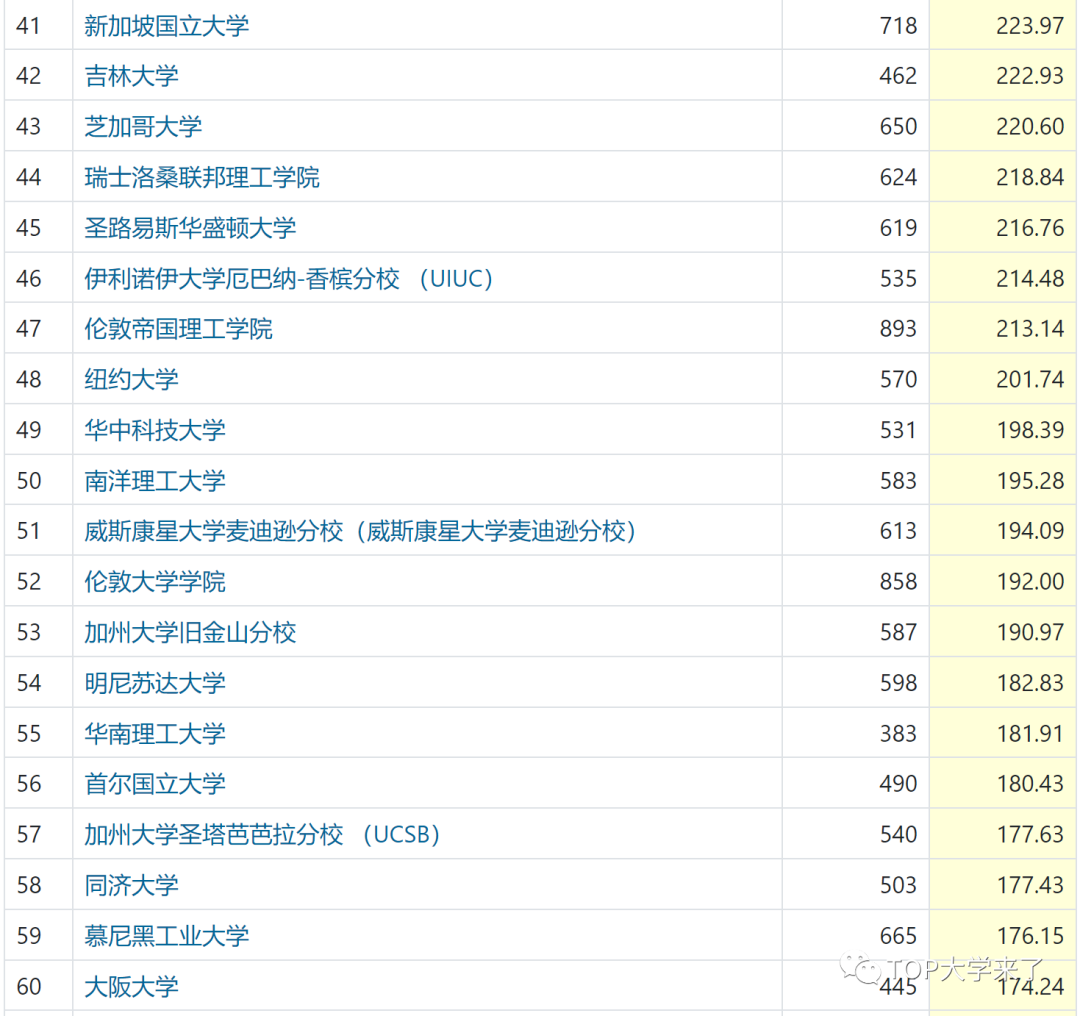Screen dimensions: 1080x1016
Task: Click 明尼苏达大学 link
Action: pyautogui.click(x=155, y=683)
